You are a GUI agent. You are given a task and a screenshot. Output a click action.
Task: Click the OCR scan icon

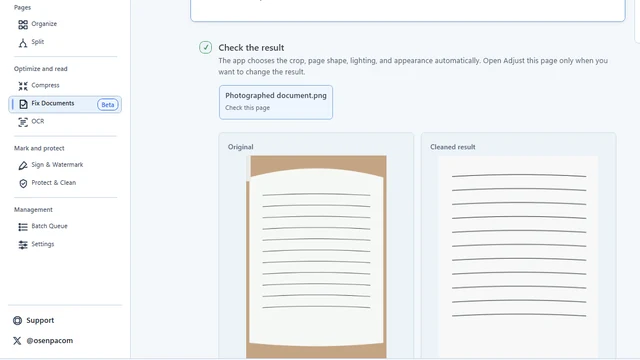[x=23, y=122]
